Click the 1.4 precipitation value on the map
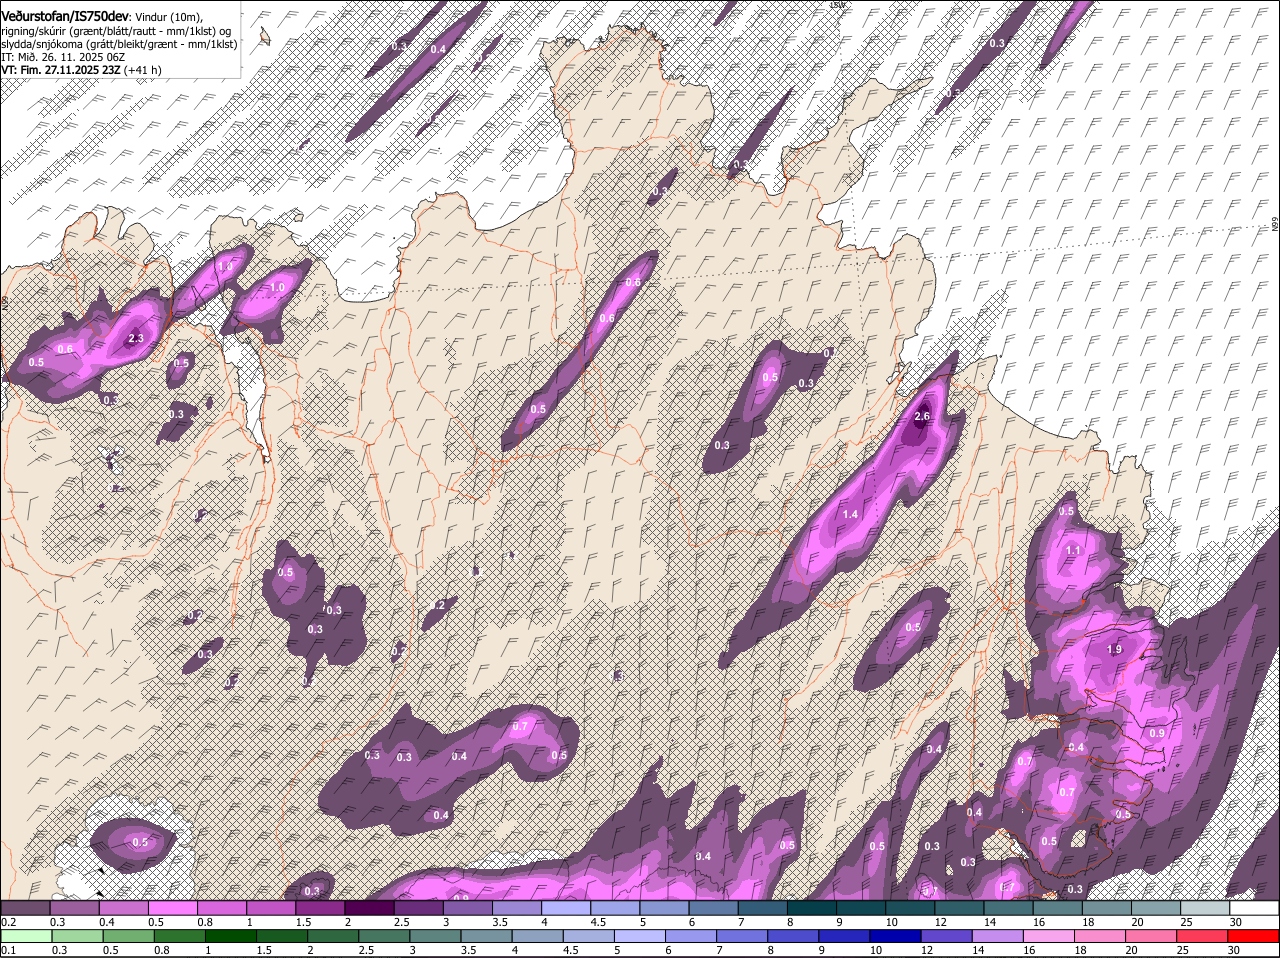This screenshot has width=1280, height=958. point(851,514)
